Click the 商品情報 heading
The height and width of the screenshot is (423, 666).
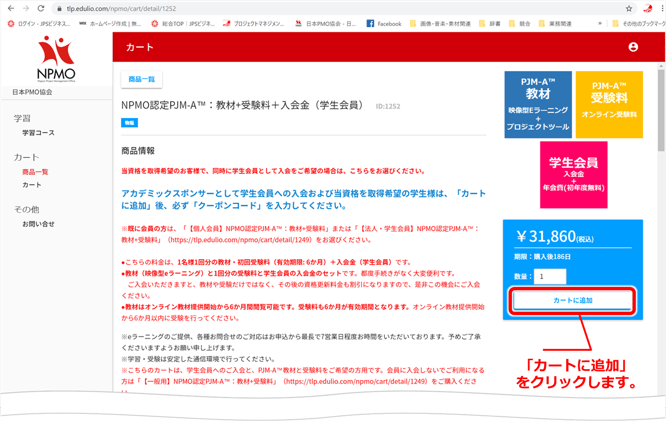click(x=138, y=151)
